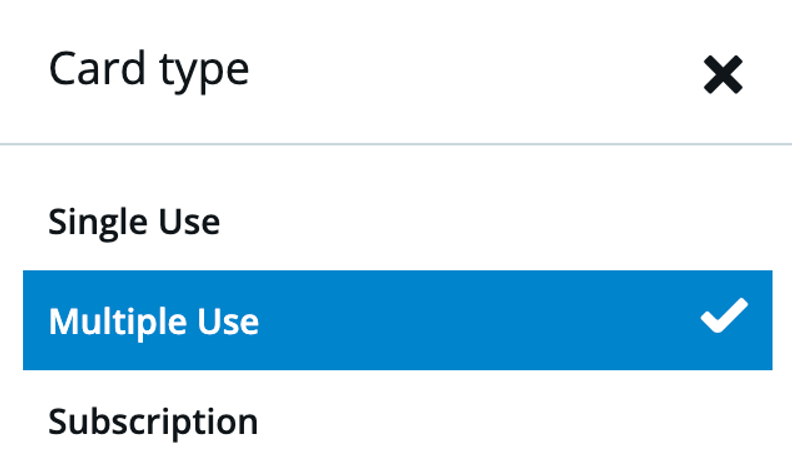Viewport: 792px width, 472px height.
Task: Exit the card type picker
Action: pyautogui.click(x=723, y=75)
